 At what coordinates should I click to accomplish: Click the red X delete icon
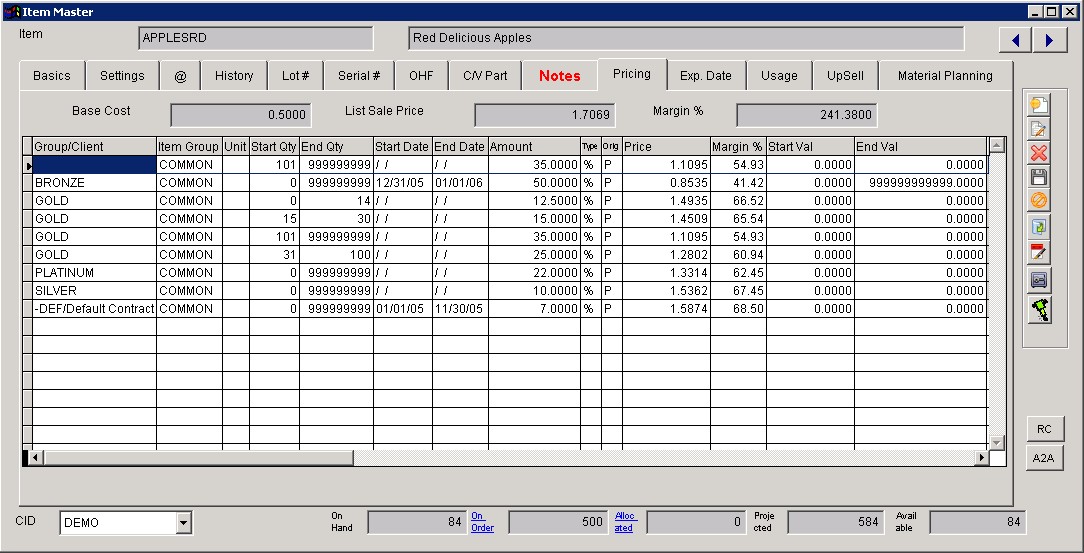pos(1039,152)
